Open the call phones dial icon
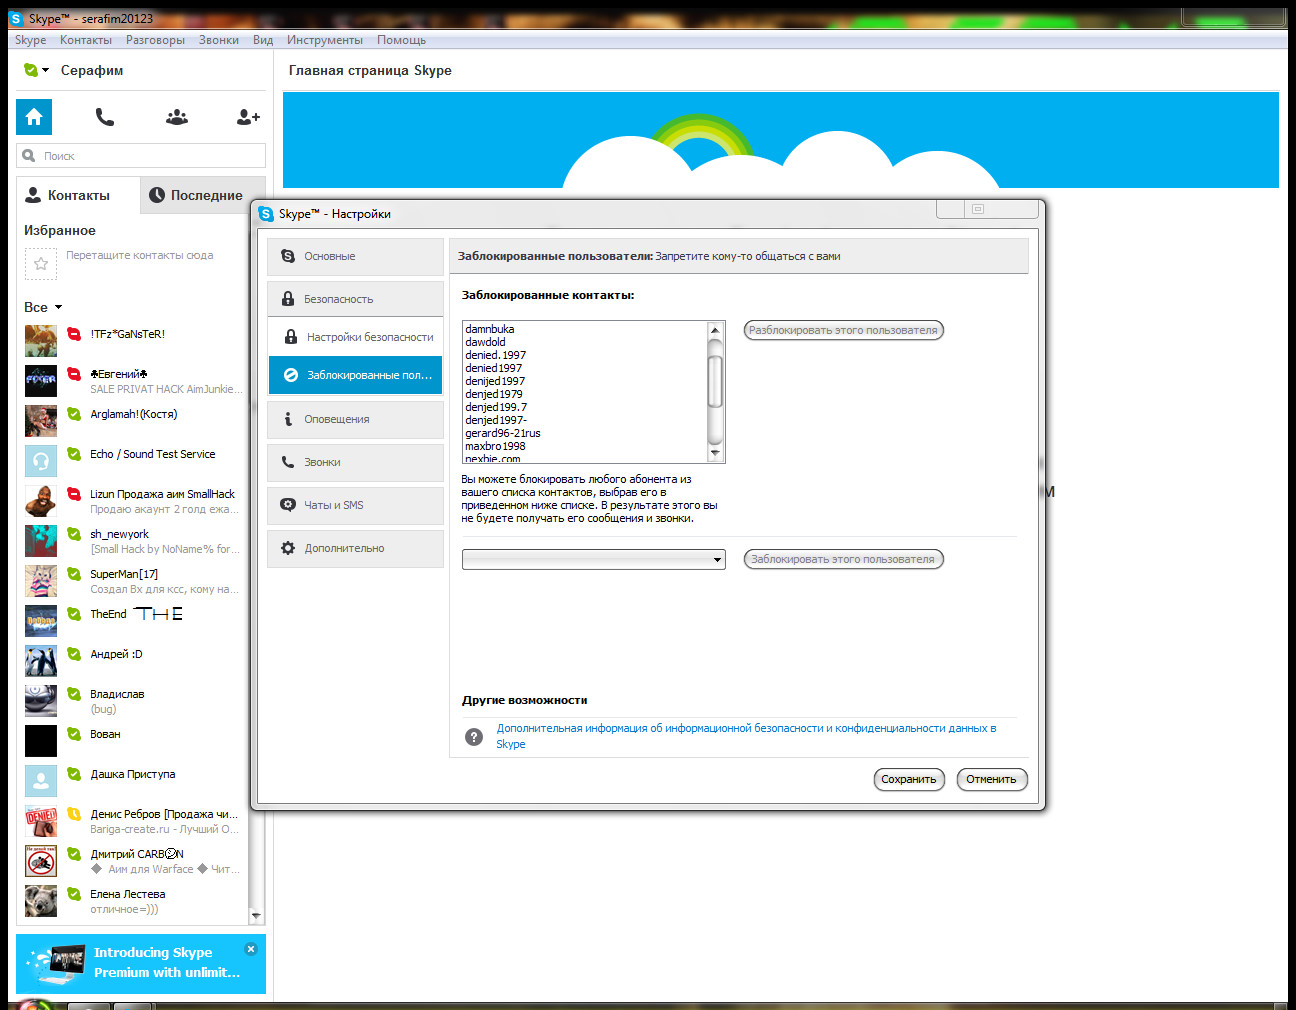The height and width of the screenshot is (1010, 1296). (105, 117)
